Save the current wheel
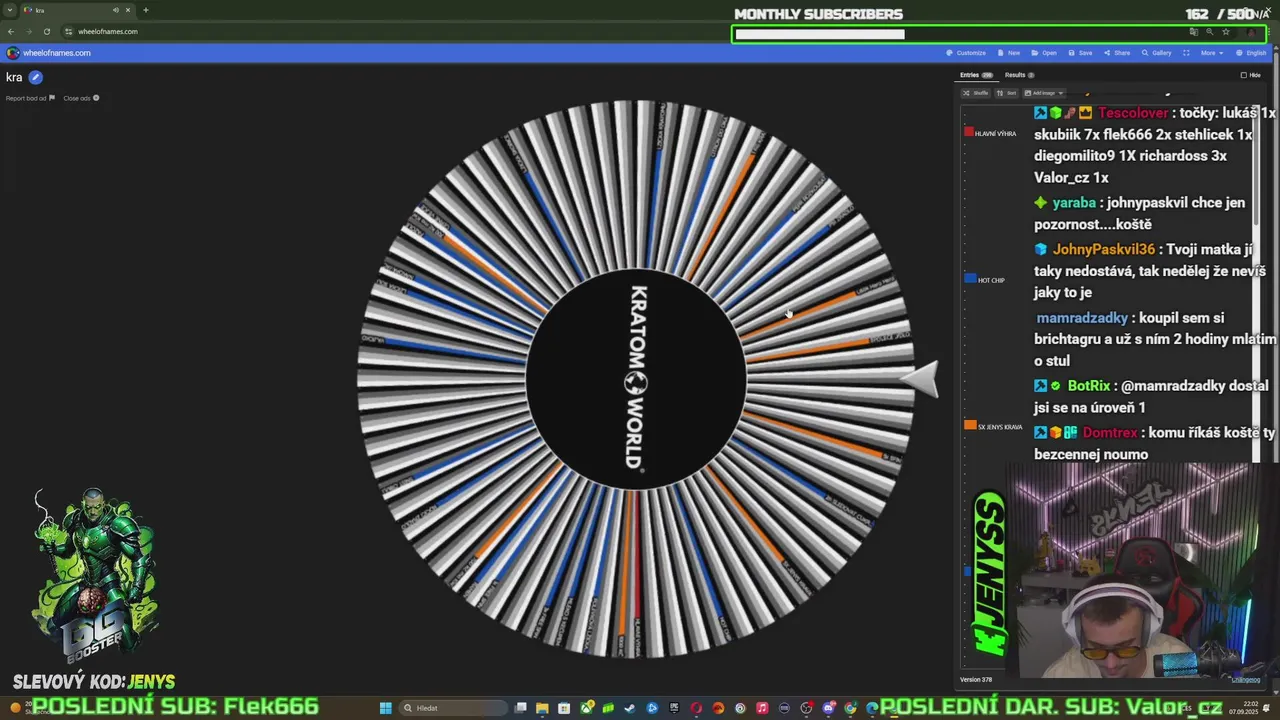 1080,53
